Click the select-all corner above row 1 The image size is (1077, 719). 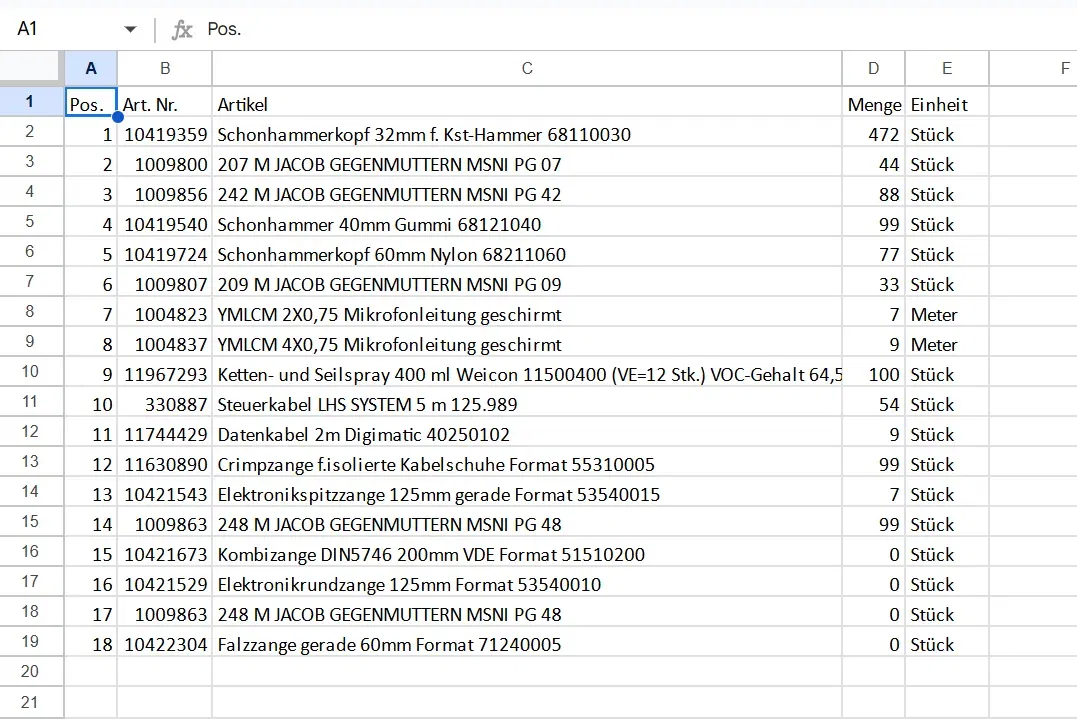[32, 68]
